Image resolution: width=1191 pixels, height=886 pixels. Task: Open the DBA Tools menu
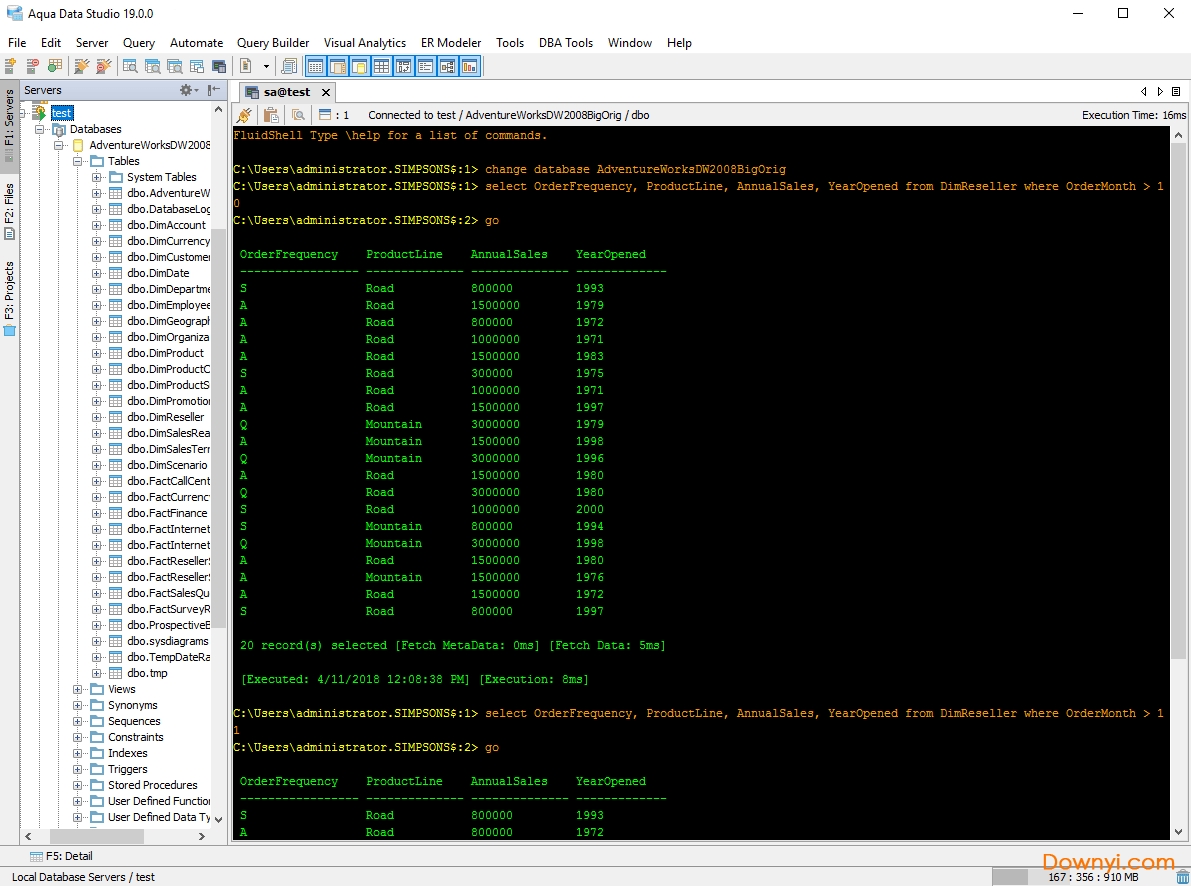pyautogui.click(x=565, y=43)
